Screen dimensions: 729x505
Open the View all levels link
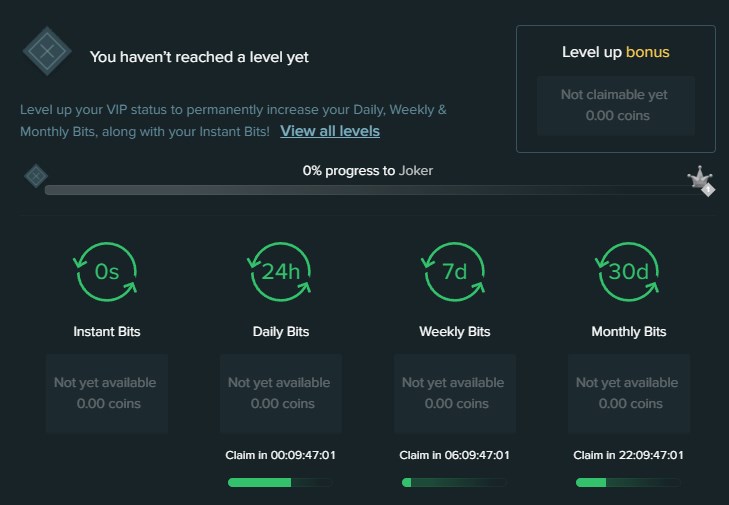coord(330,131)
